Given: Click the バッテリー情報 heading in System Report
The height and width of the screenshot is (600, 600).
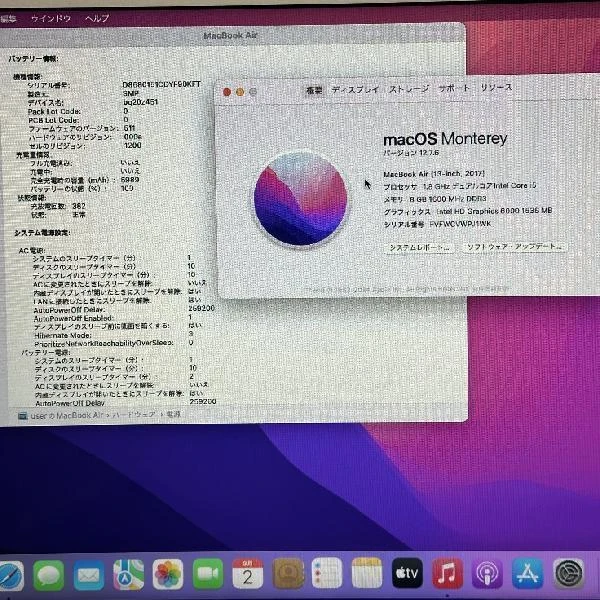Looking at the screenshot, I should pos(33,59).
